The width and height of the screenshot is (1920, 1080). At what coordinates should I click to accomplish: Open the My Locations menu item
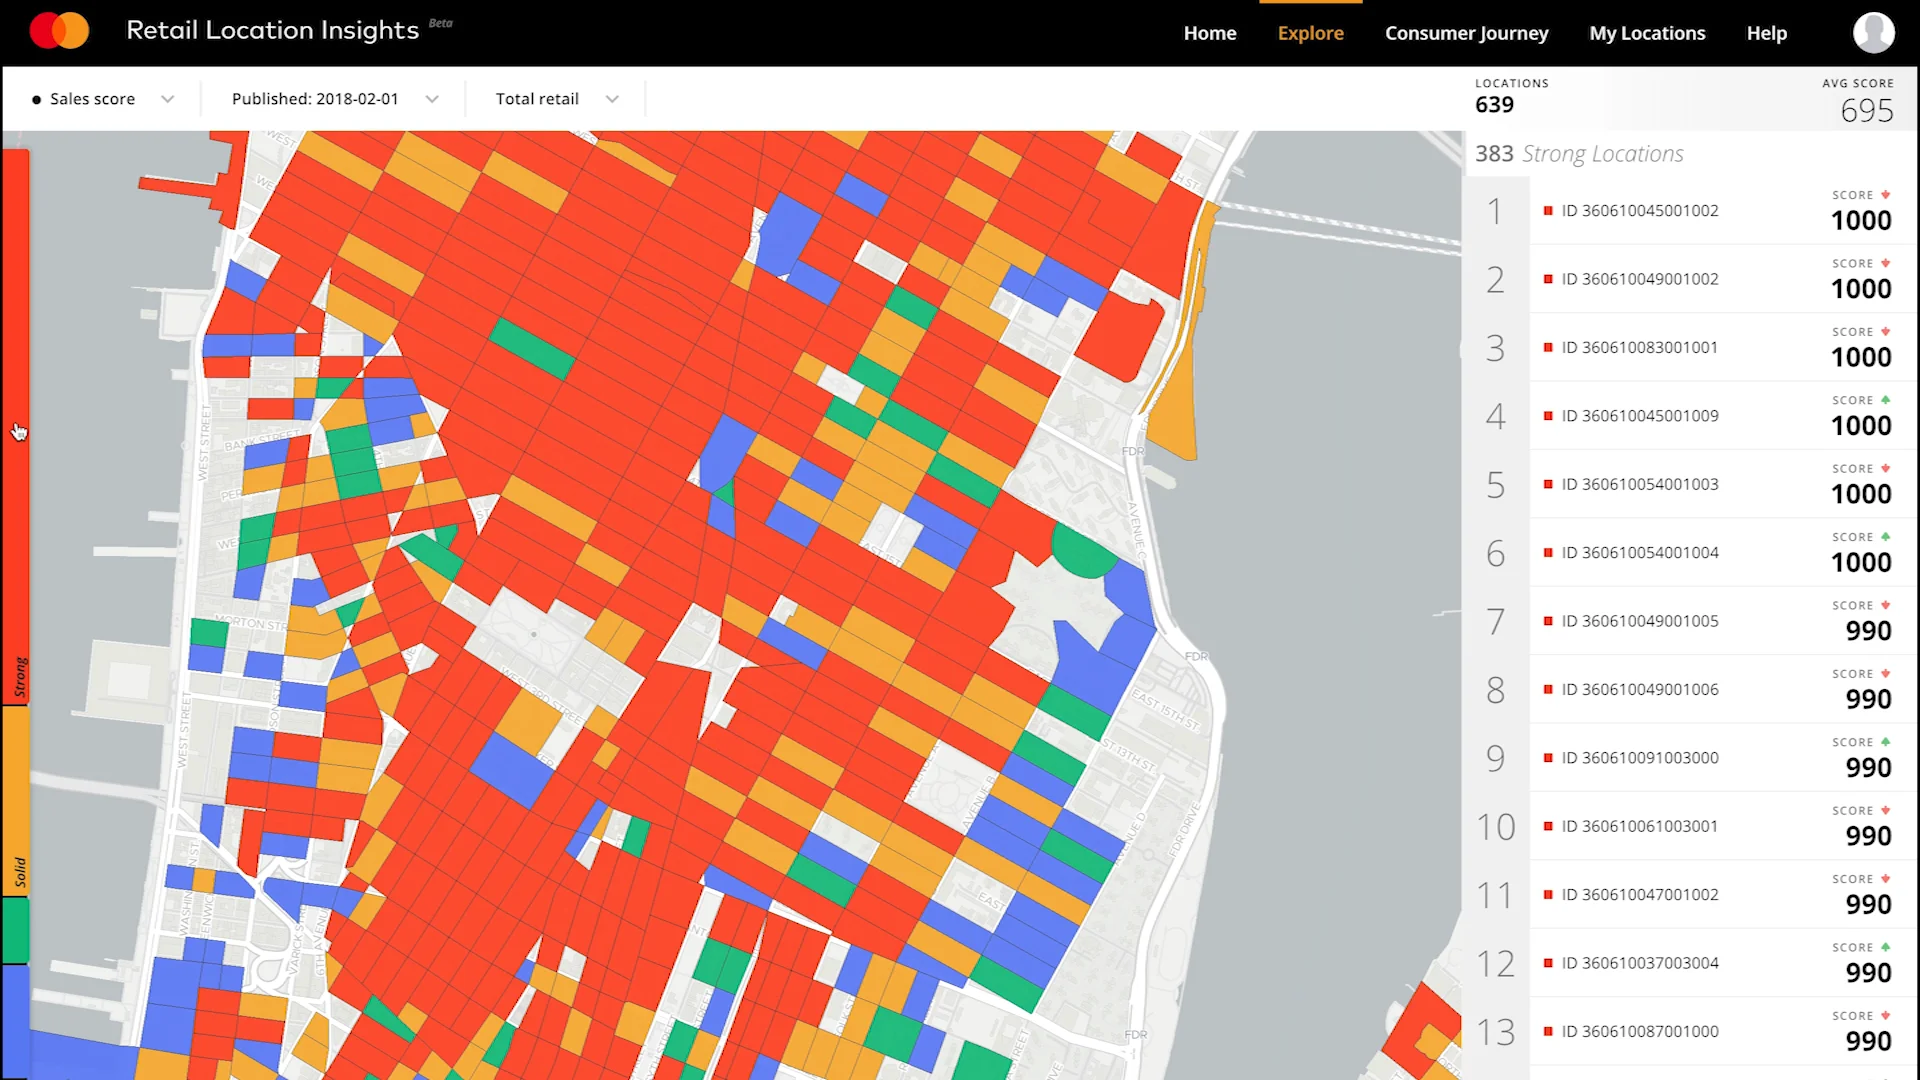(x=1647, y=32)
